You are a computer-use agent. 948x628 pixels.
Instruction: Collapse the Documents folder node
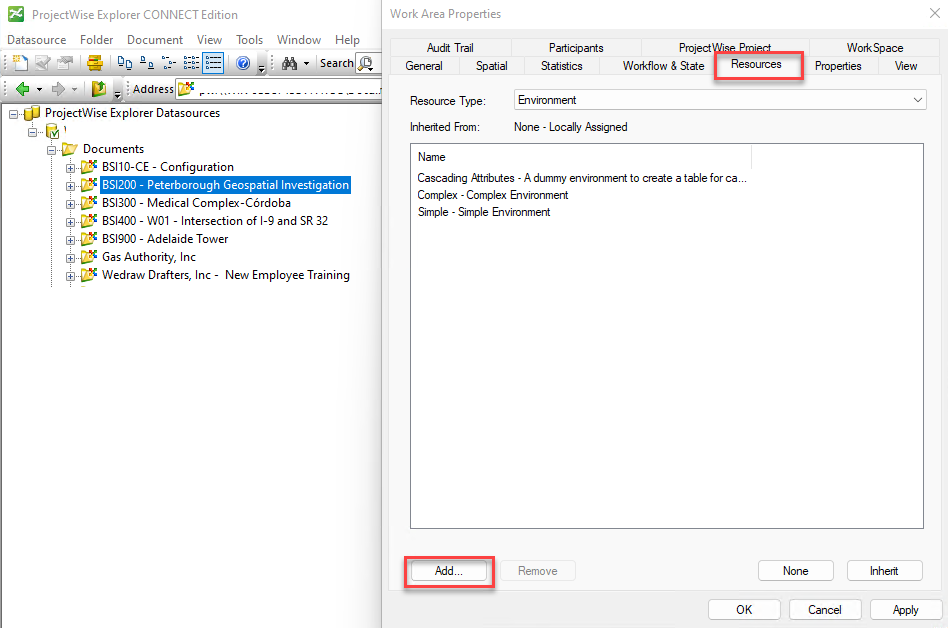(51, 149)
